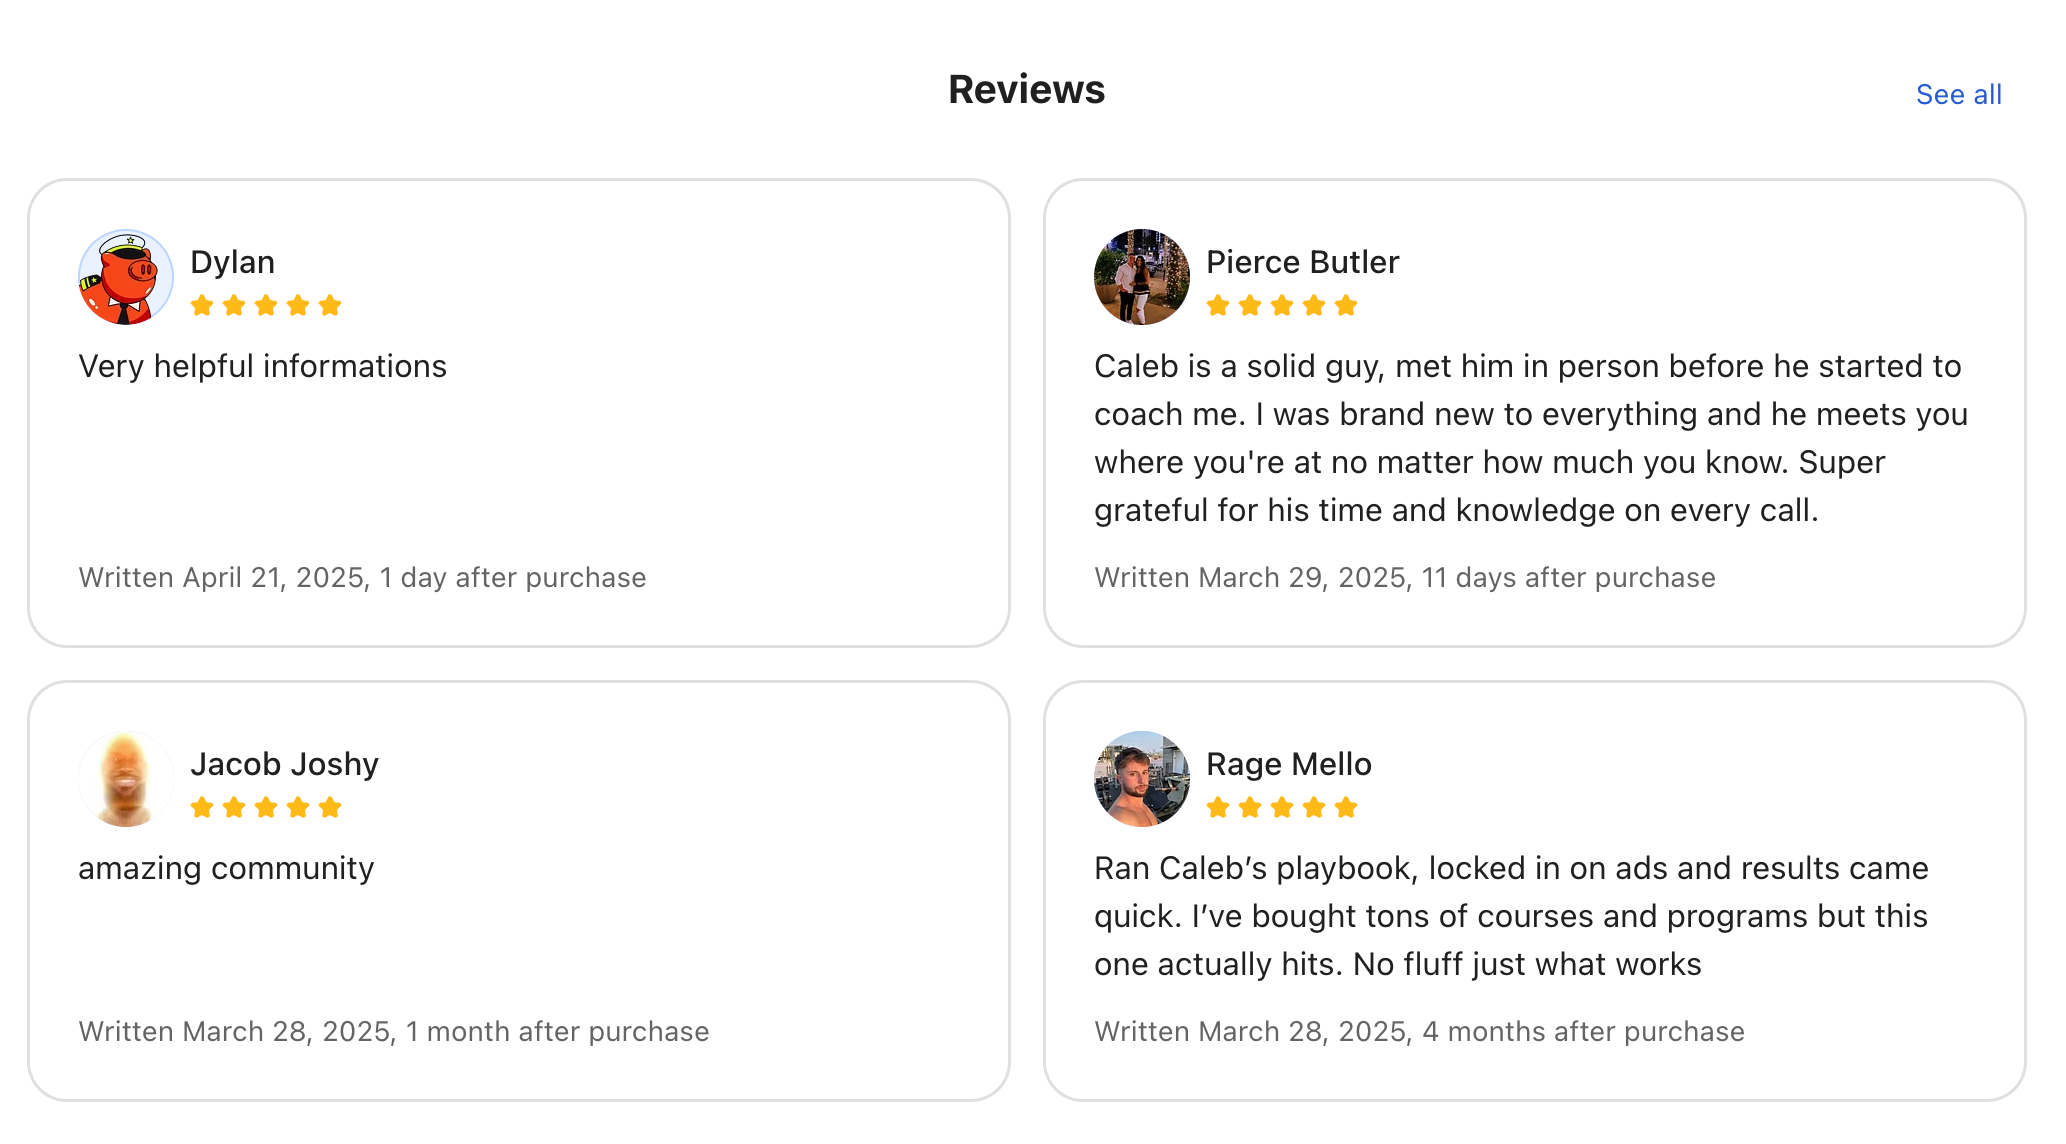Click the last star under Rage Mello
2066x1144 pixels.
[x=1345, y=807]
